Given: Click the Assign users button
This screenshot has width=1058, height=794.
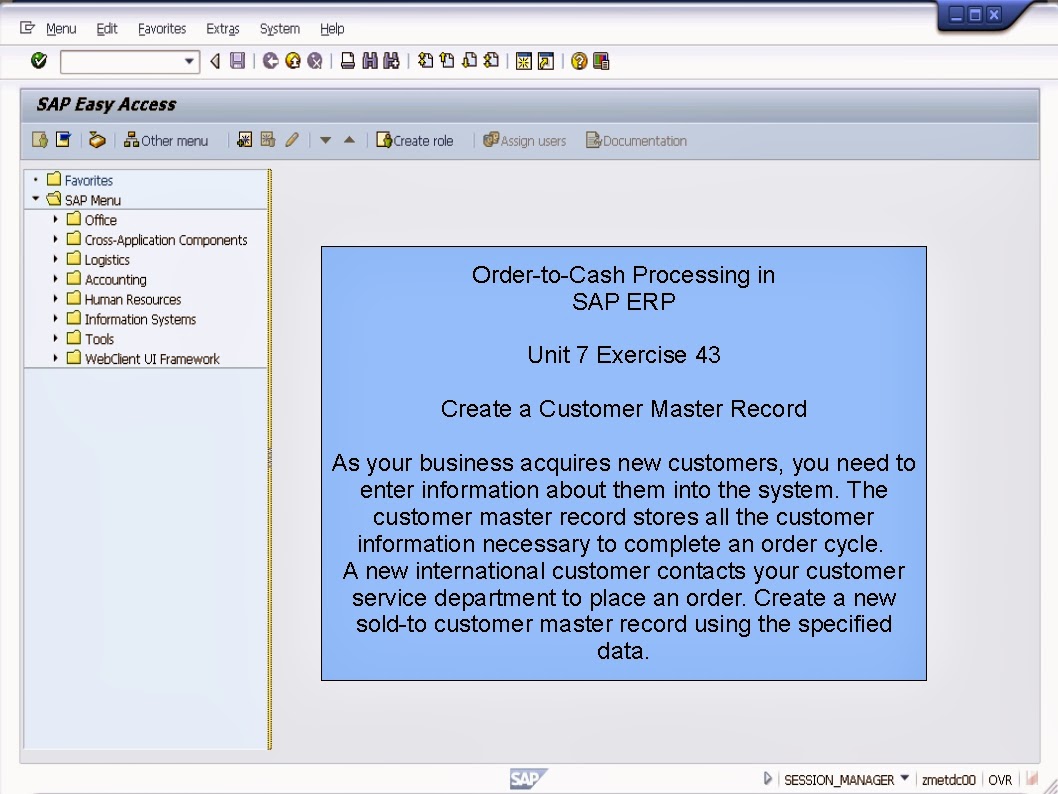Looking at the screenshot, I should click(524, 140).
